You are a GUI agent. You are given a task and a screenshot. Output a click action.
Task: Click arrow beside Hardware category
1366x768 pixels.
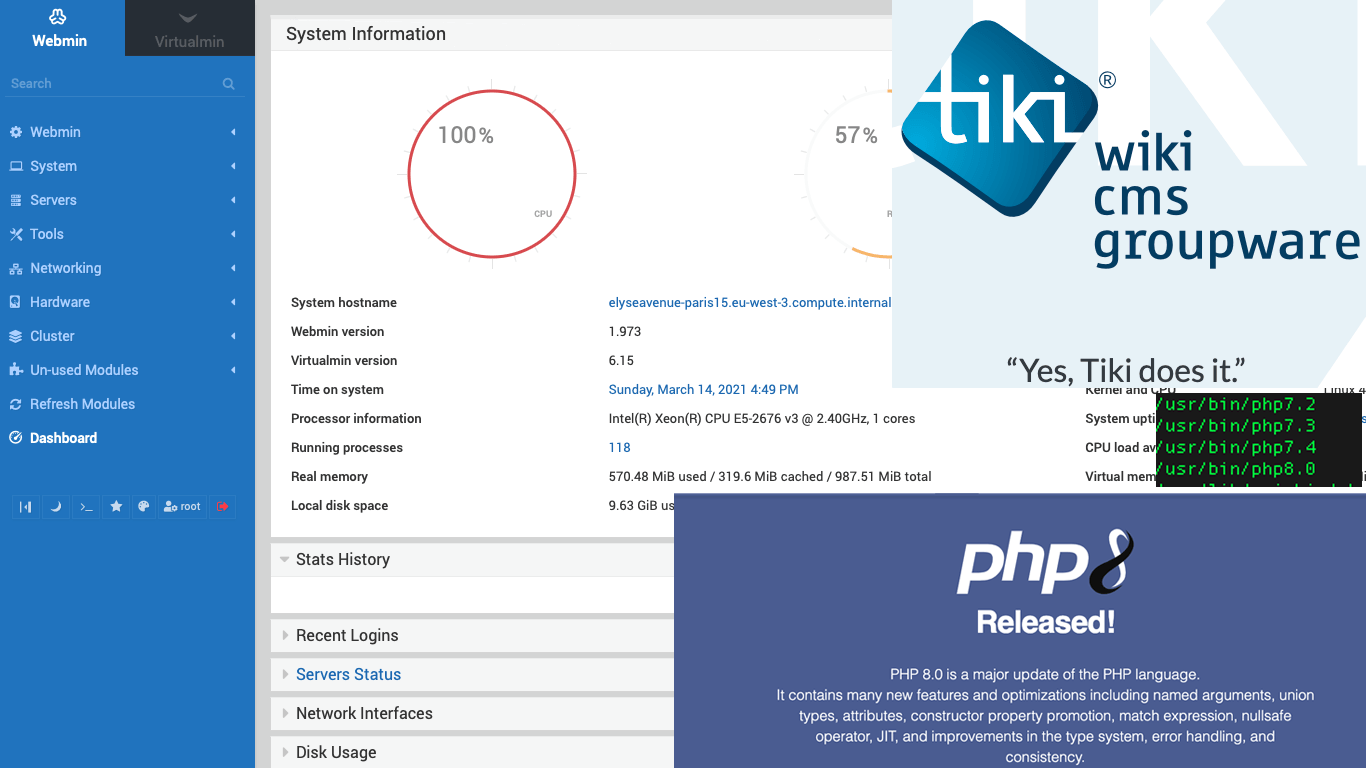[x=233, y=302]
